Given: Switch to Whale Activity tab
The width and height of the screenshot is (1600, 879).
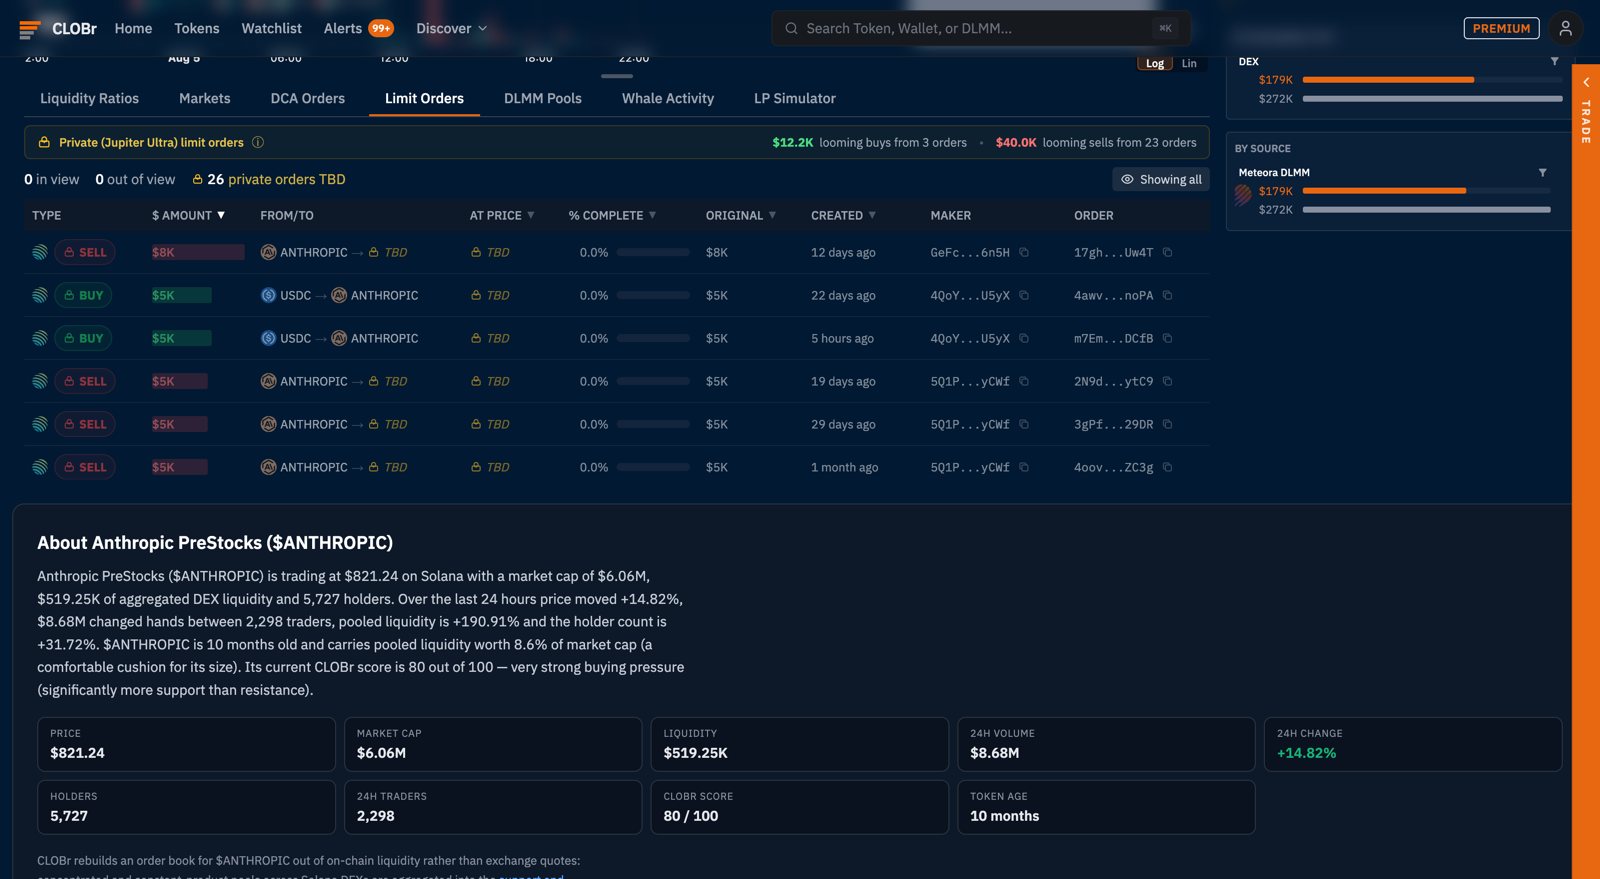Looking at the screenshot, I should 668,98.
